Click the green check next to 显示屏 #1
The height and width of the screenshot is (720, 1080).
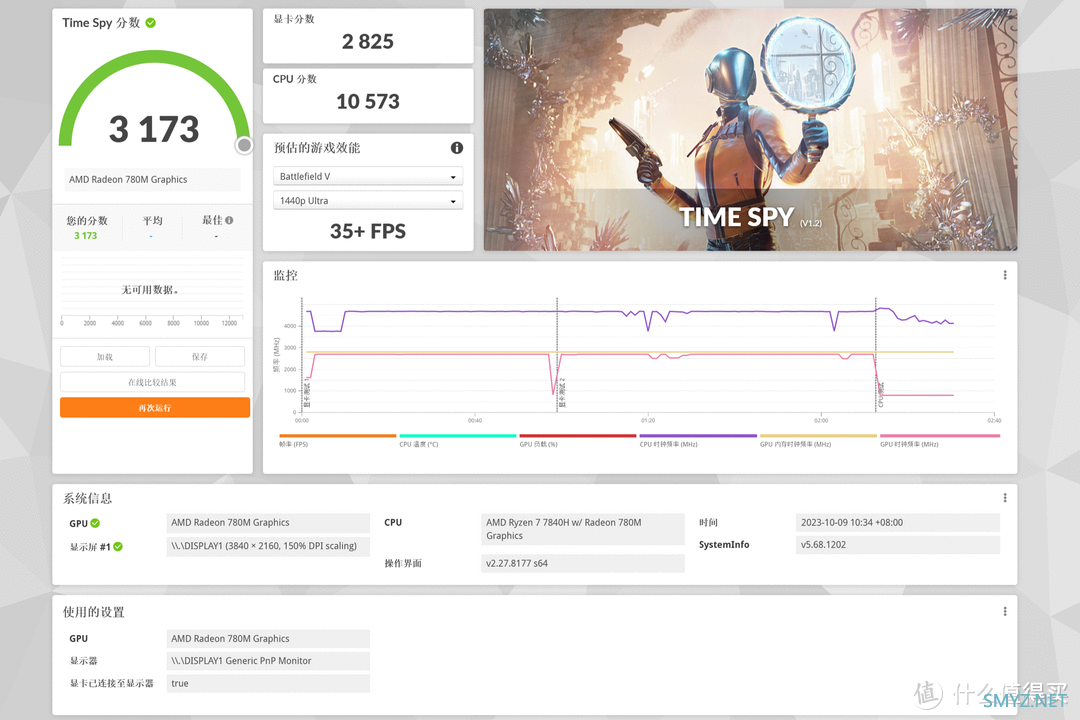[118, 546]
